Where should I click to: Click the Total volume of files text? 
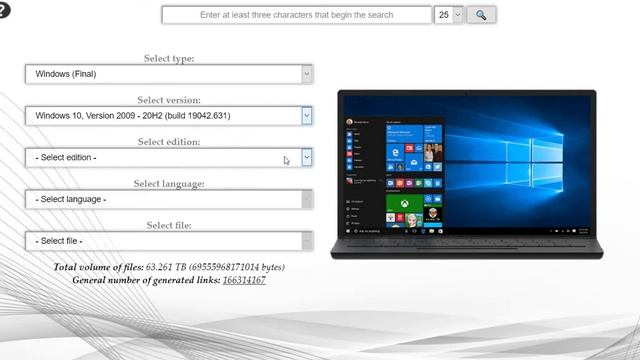tap(169, 267)
